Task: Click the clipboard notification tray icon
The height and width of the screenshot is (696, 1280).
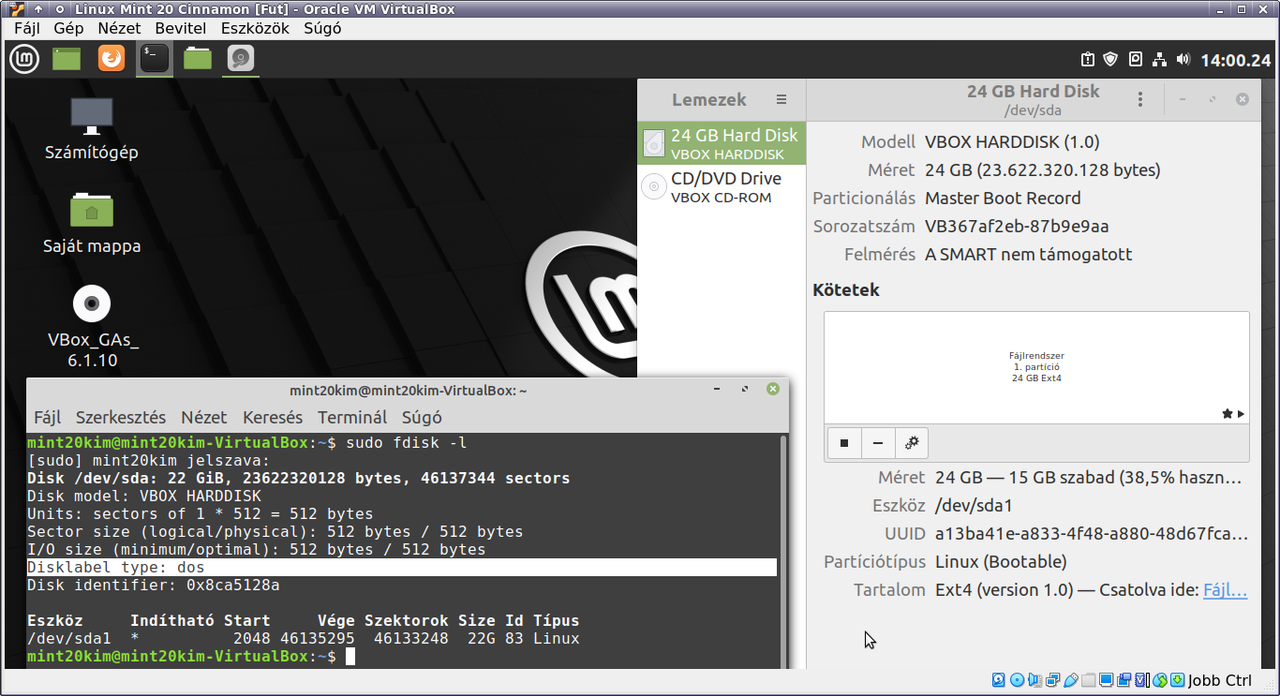Action: [1089, 59]
